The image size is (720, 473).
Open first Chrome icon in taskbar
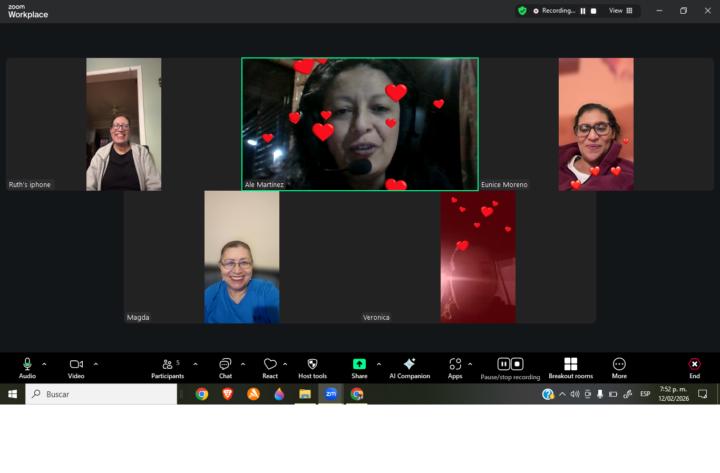[x=202, y=394]
